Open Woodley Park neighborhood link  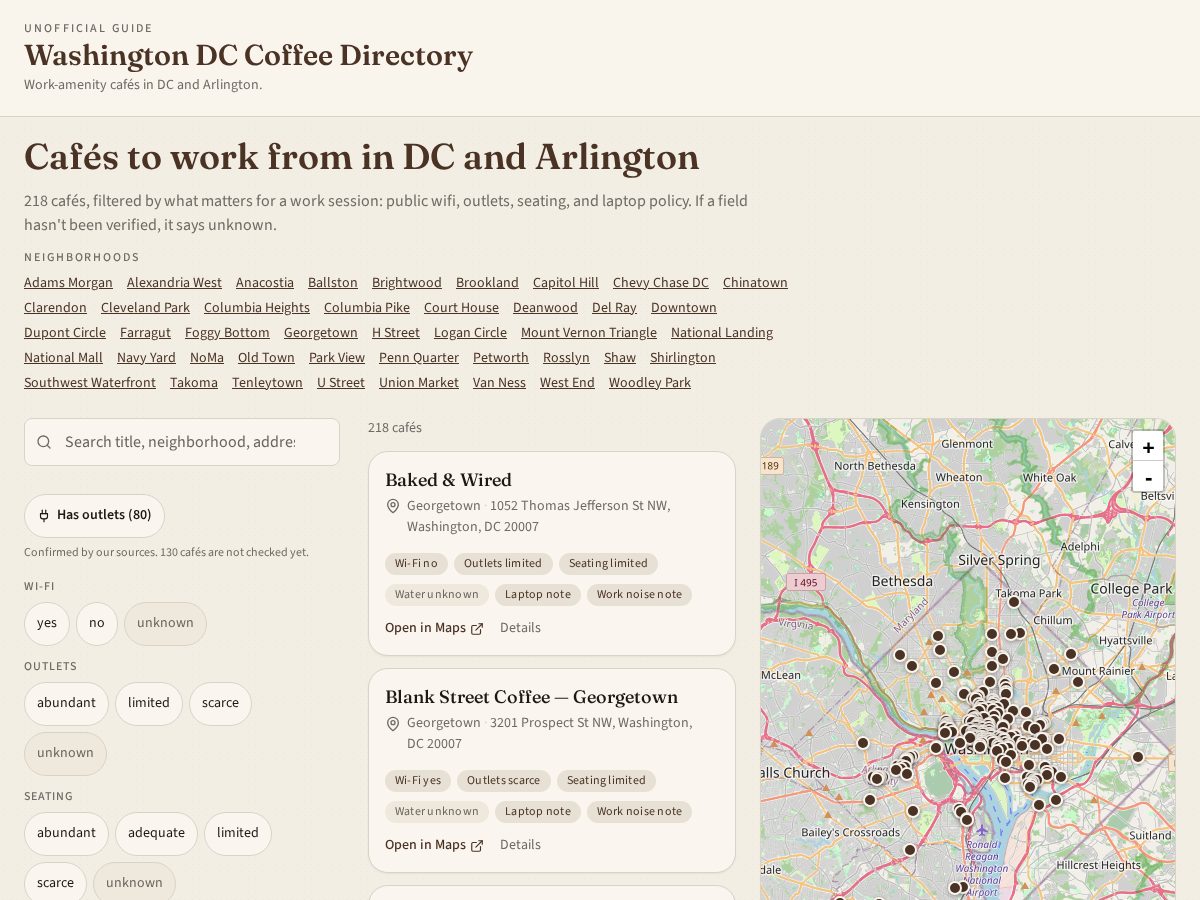[x=650, y=383]
